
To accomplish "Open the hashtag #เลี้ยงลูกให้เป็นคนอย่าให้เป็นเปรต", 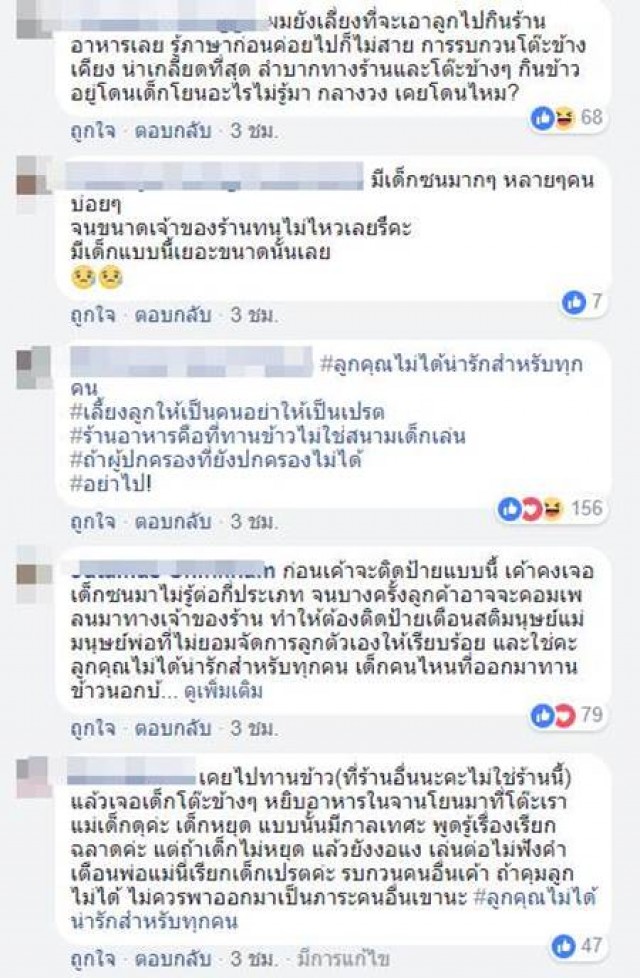I will tap(228, 412).
